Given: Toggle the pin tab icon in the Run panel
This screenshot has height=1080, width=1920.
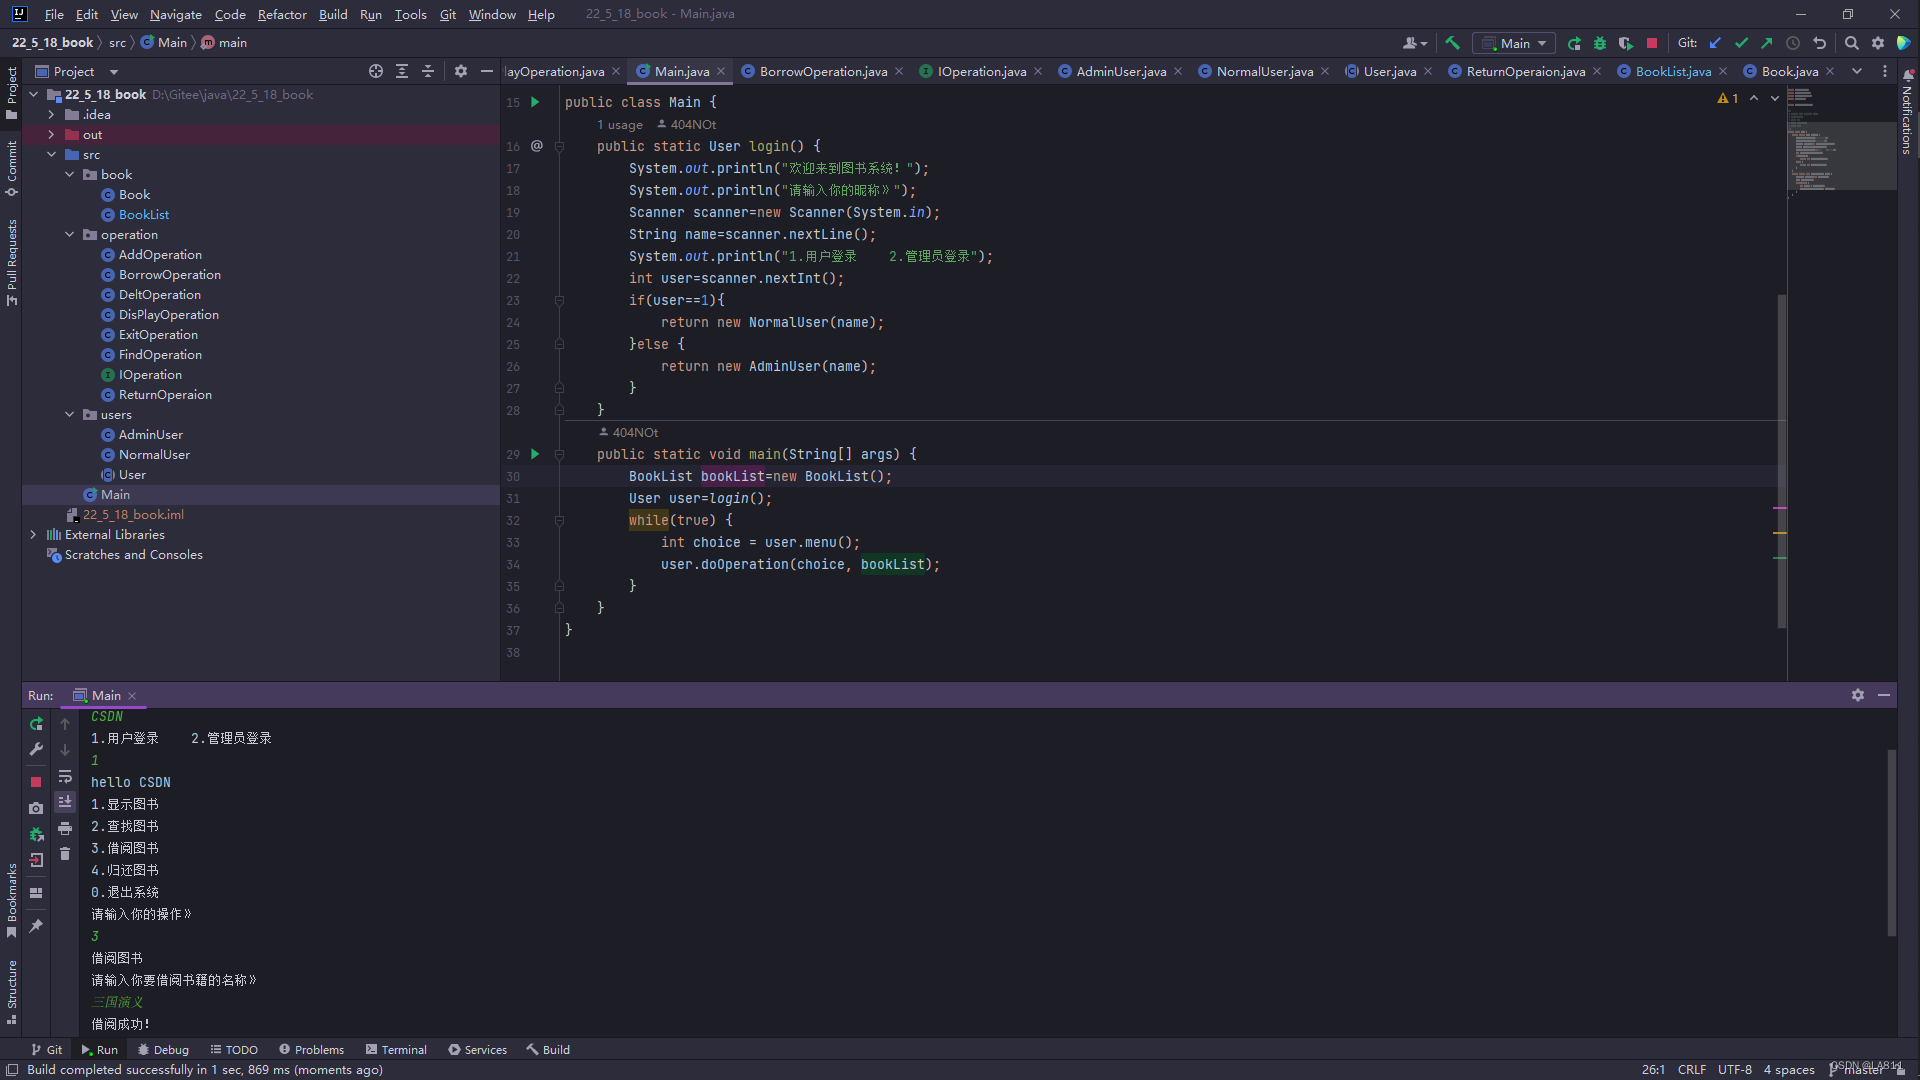Looking at the screenshot, I should pos(36,926).
